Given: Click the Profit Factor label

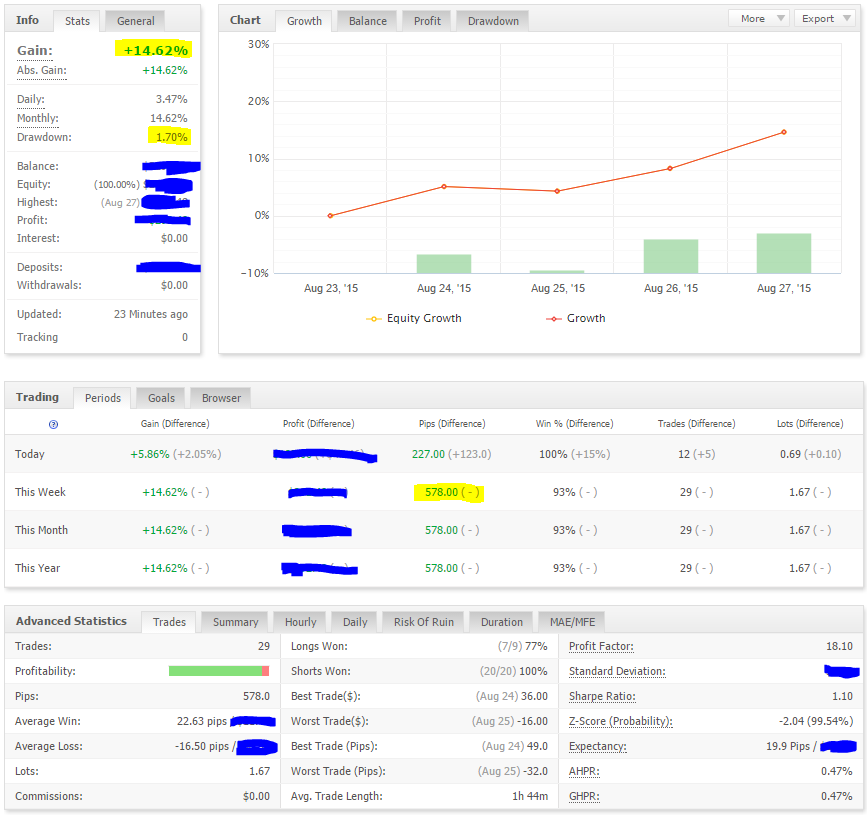Looking at the screenshot, I should tap(601, 646).
